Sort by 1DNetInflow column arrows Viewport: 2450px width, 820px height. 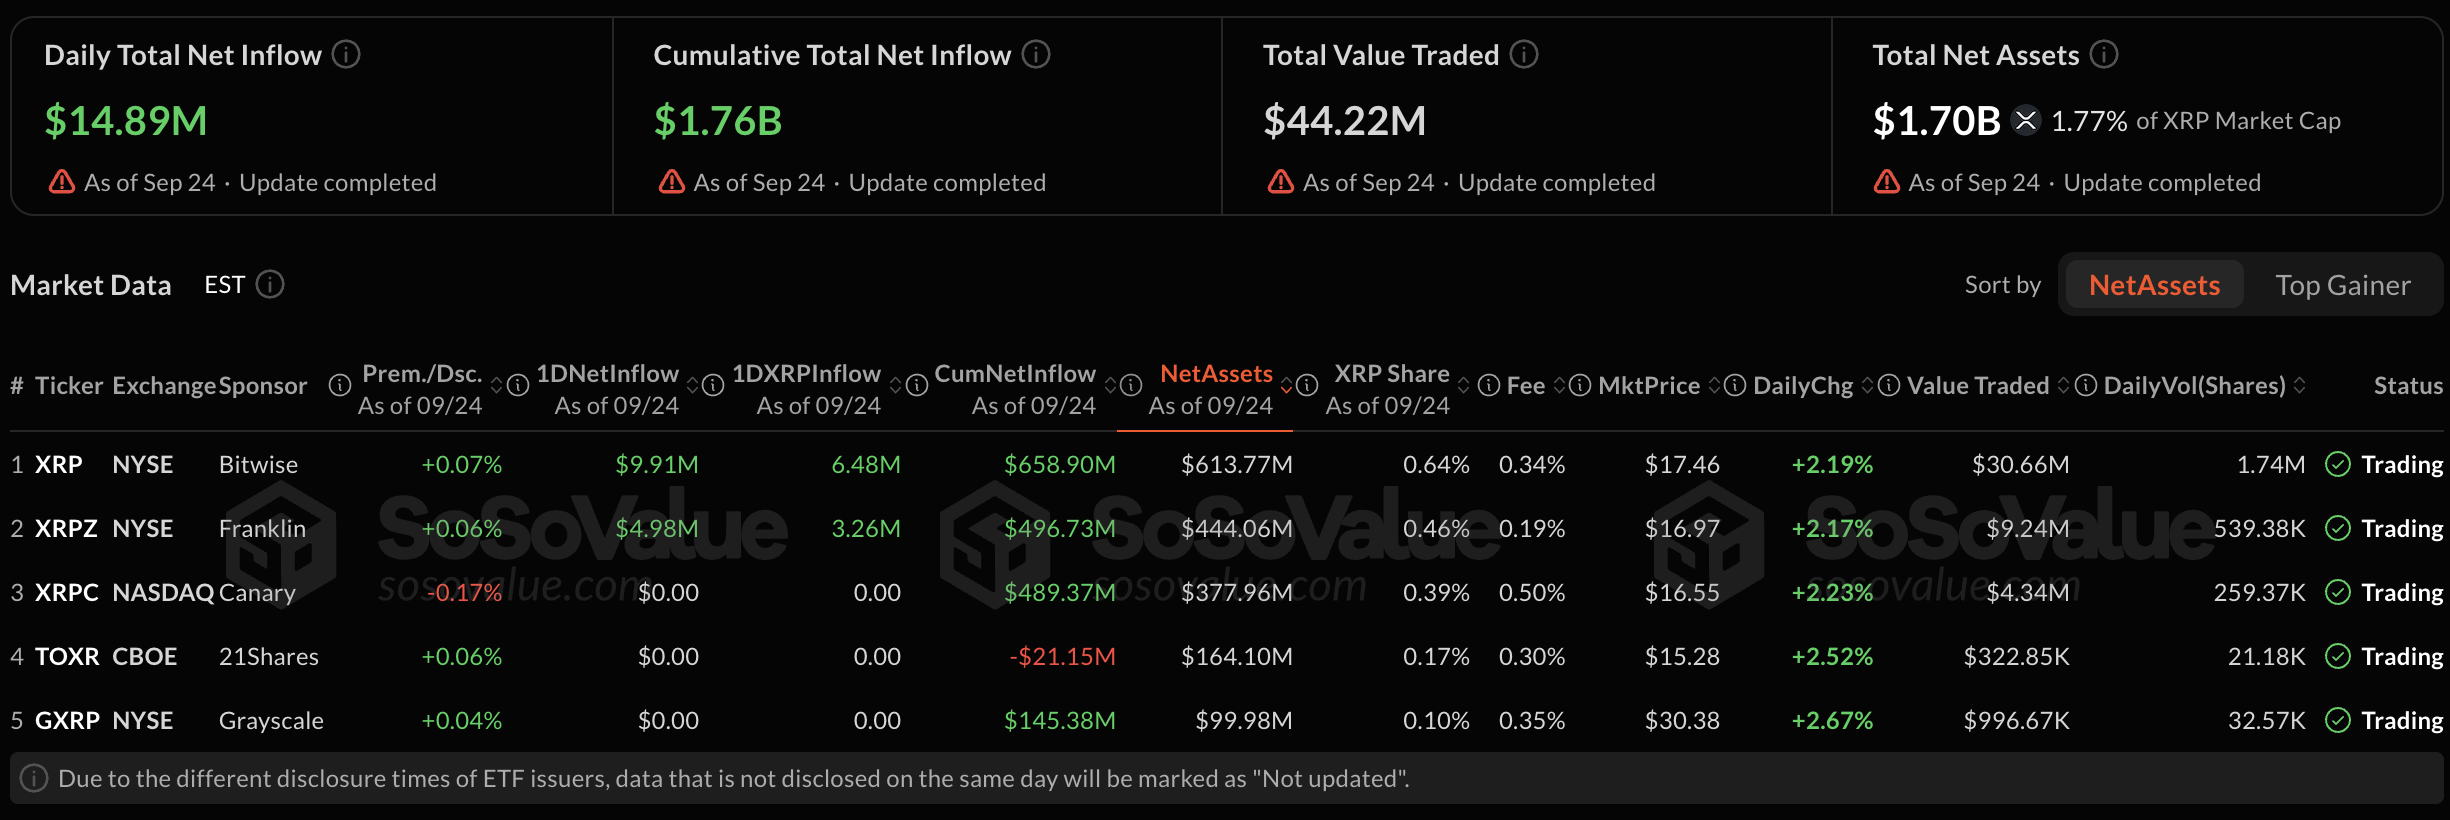(x=692, y=386)
